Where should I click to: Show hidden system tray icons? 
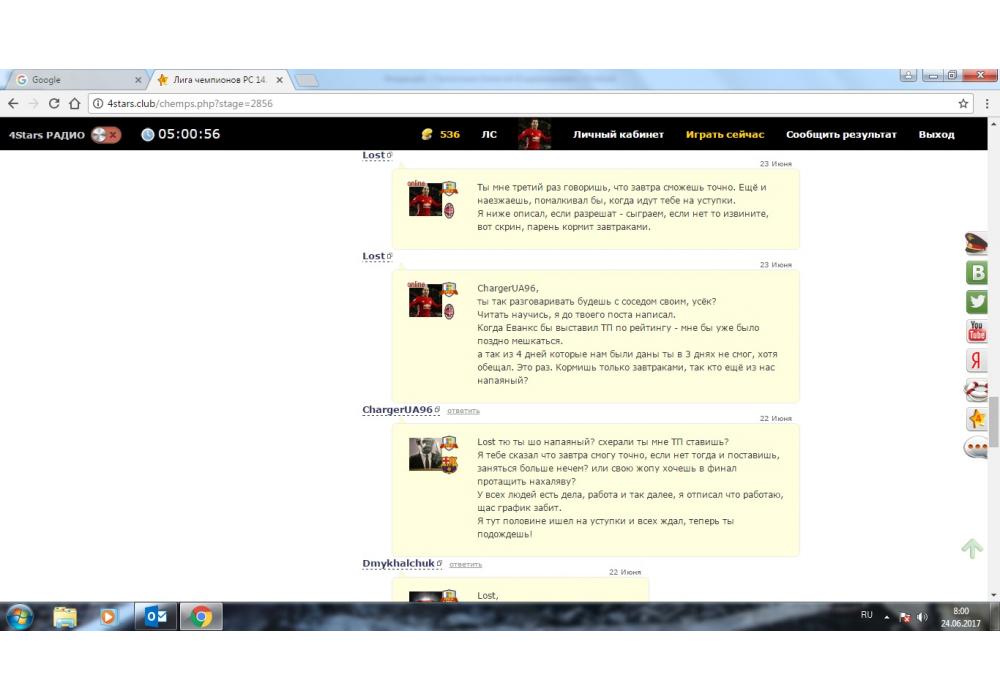point(886,617)
